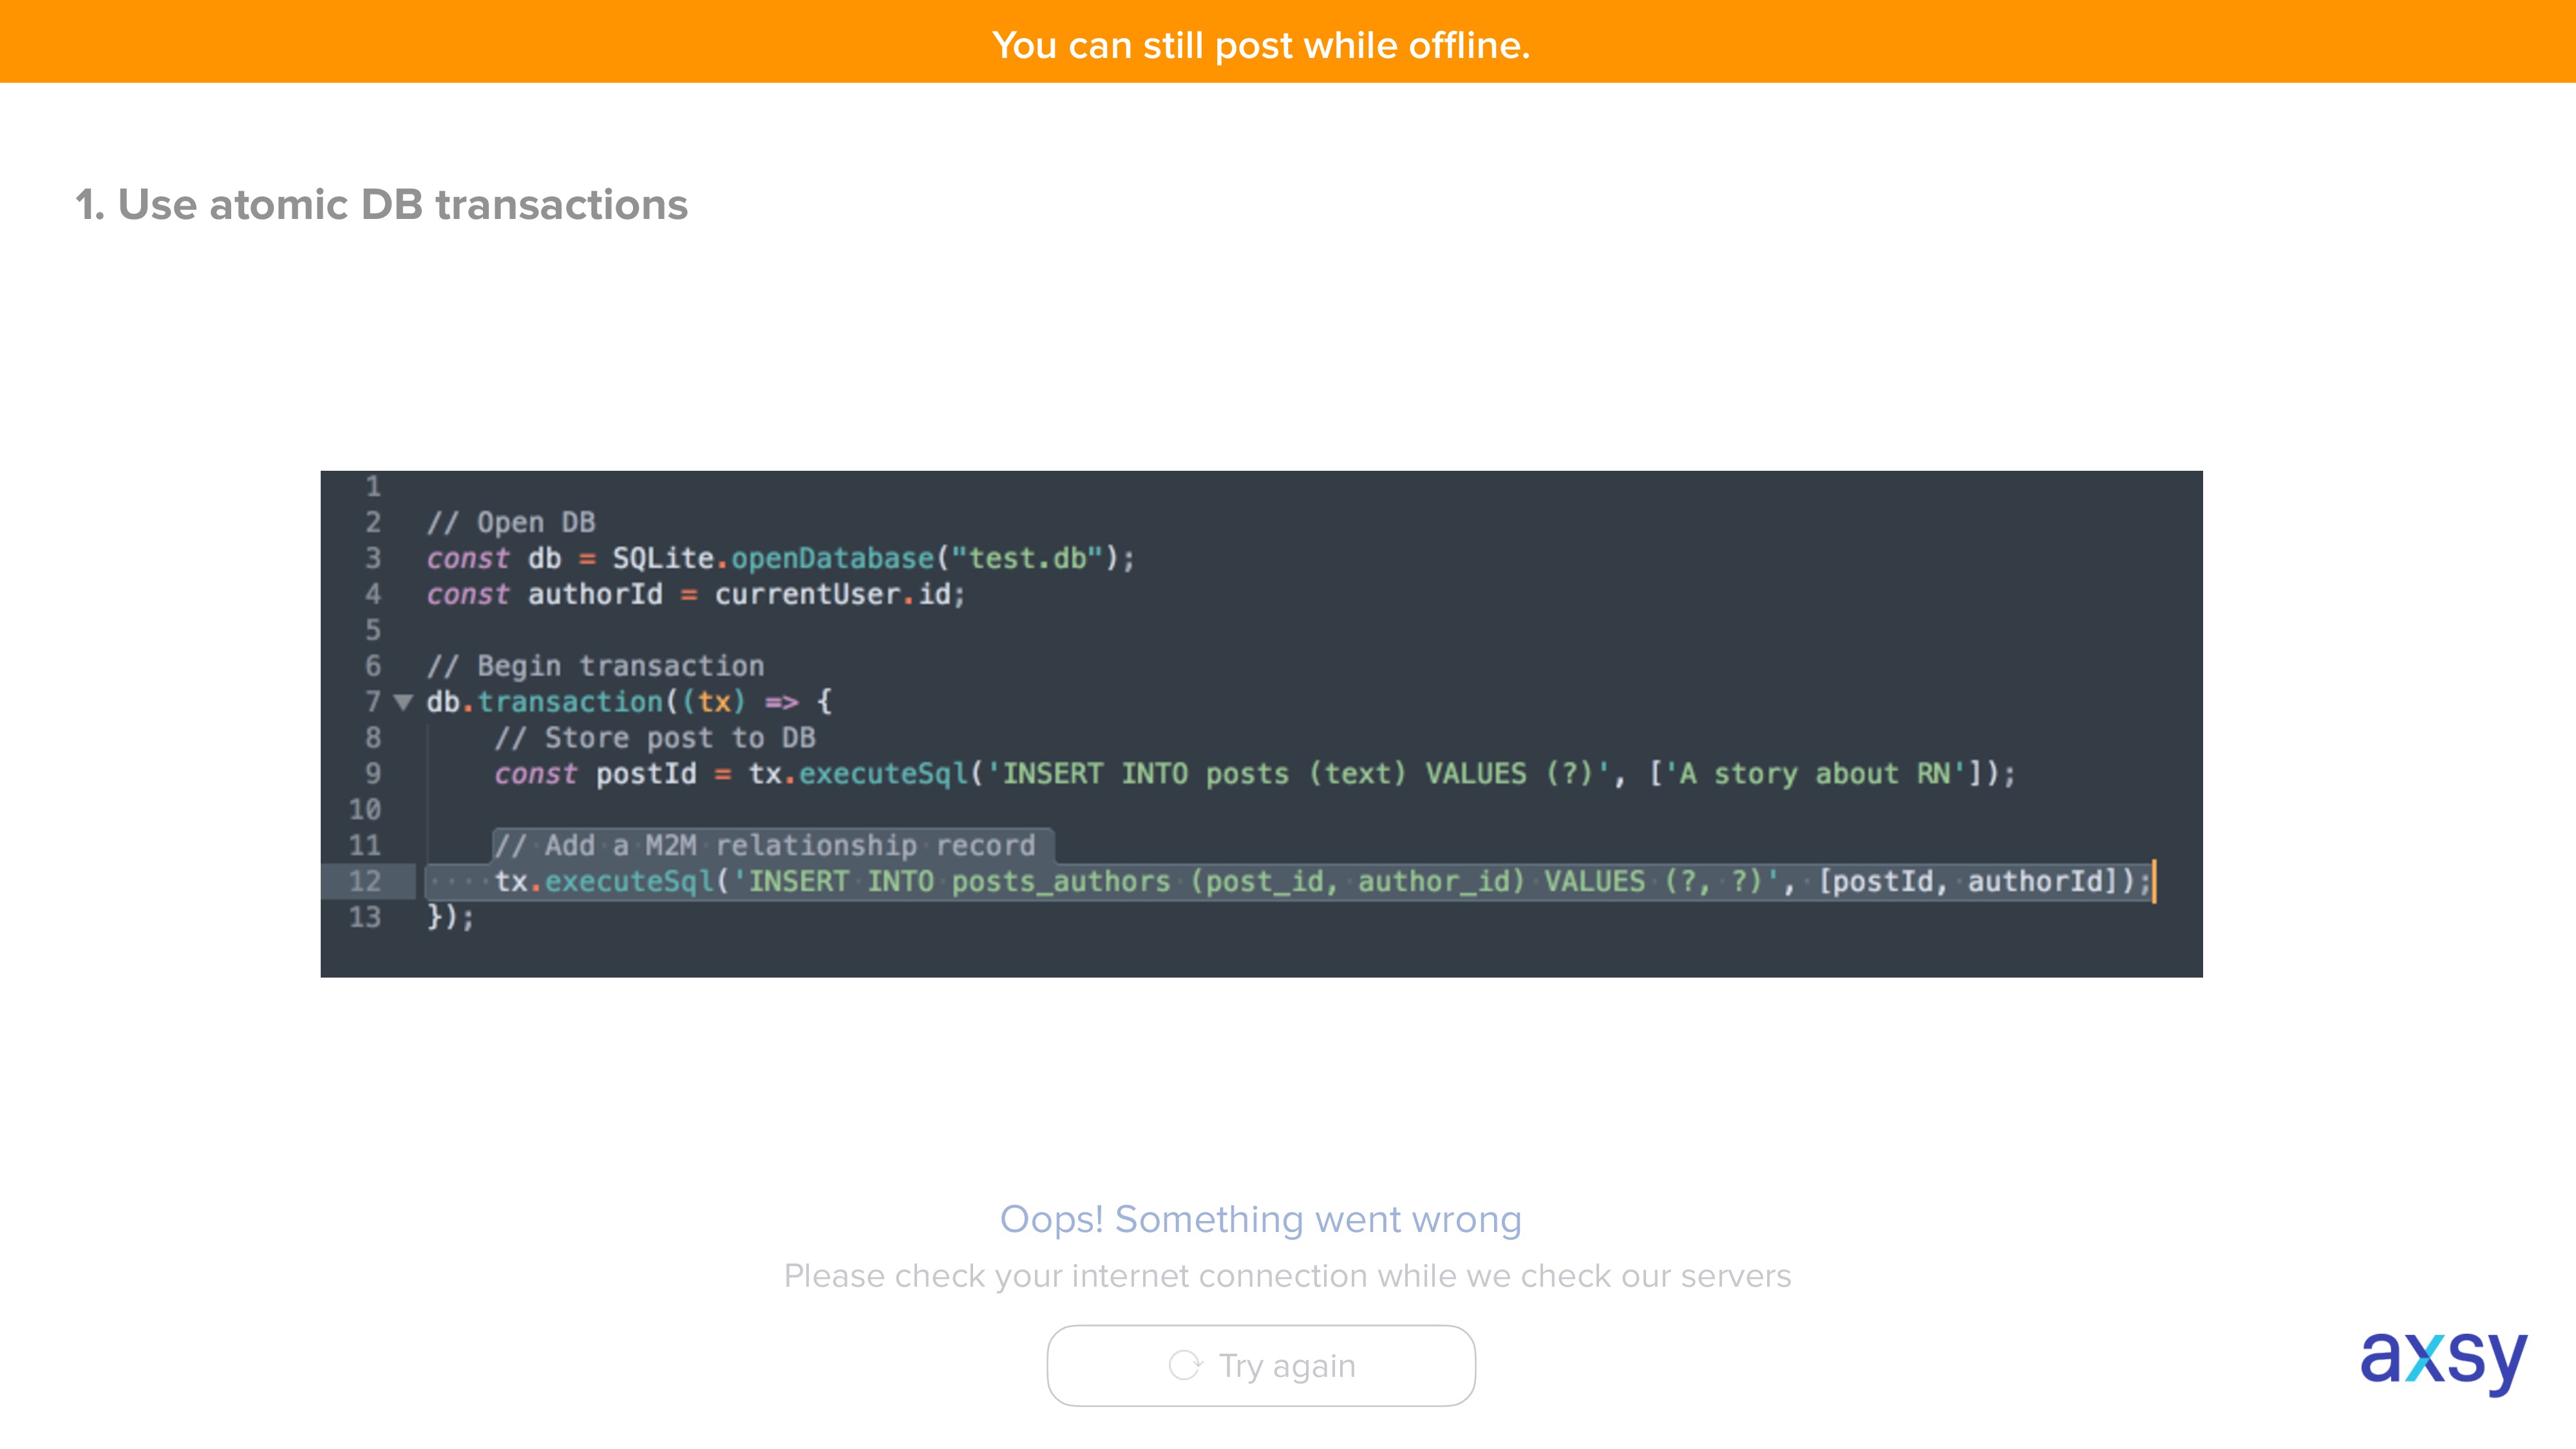
Task: Click the 'const postId' executeSql line
Action: 1255,774
